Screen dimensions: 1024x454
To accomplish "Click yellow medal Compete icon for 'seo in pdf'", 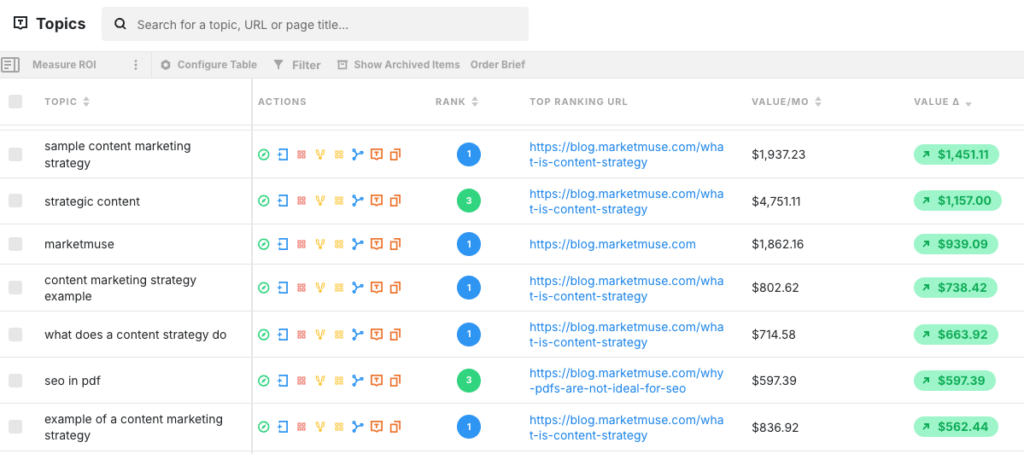I will coord(320,380).
